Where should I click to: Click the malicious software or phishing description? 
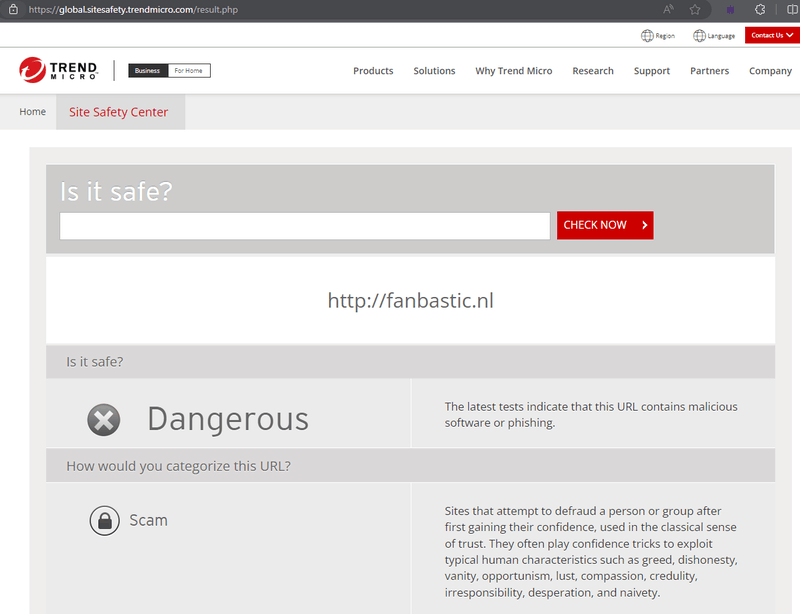coord(591,414)
